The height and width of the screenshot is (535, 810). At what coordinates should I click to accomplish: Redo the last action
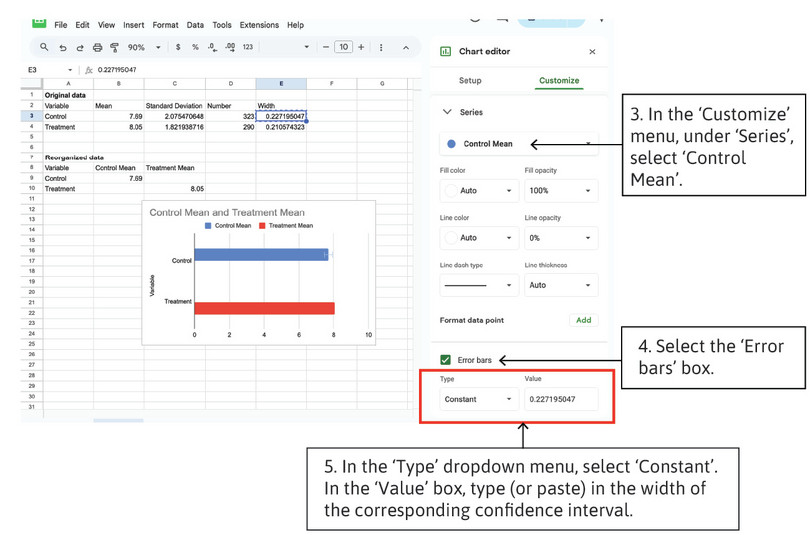click(80, 48)
